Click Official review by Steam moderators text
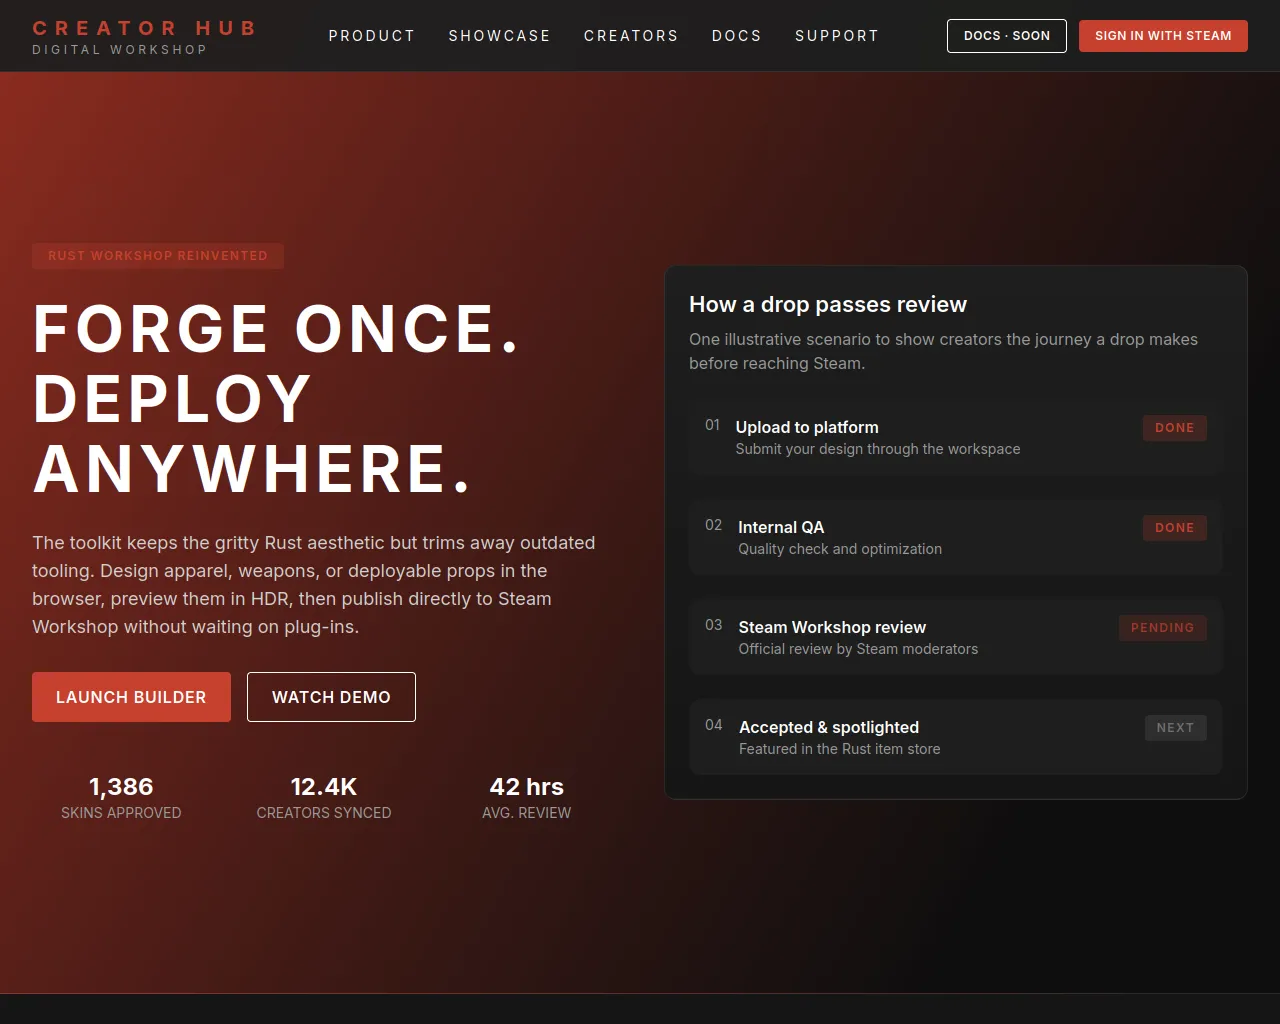The image size is (1280, 1024). pos(858,649)
